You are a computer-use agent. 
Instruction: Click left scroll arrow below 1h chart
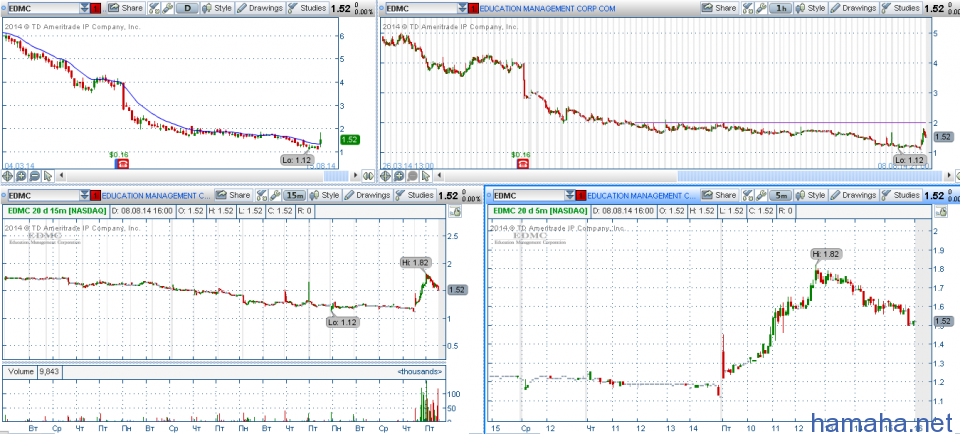tap(437, 176)
